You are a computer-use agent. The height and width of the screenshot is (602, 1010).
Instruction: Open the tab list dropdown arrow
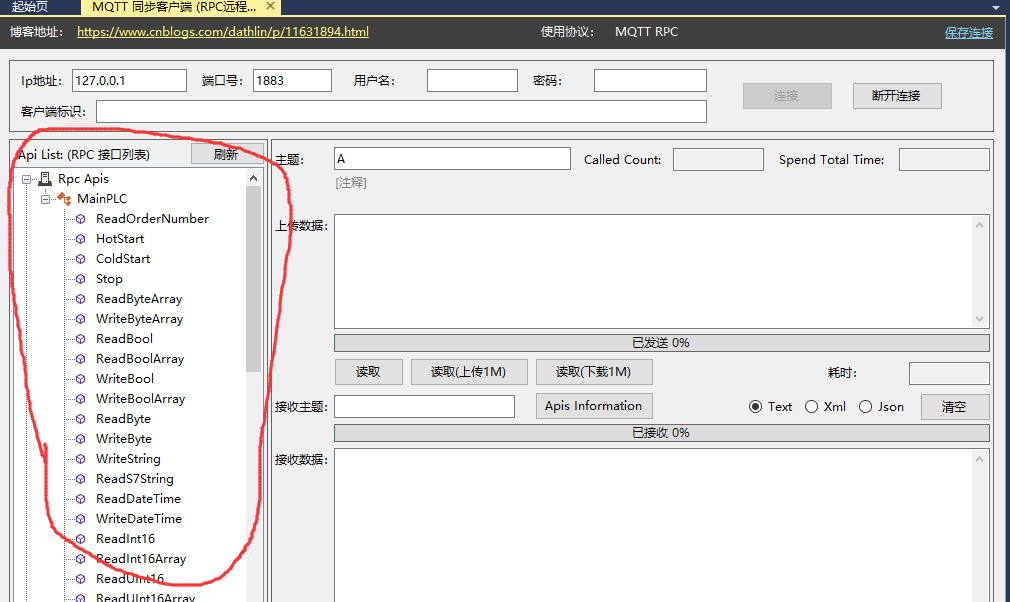(995, 8)
